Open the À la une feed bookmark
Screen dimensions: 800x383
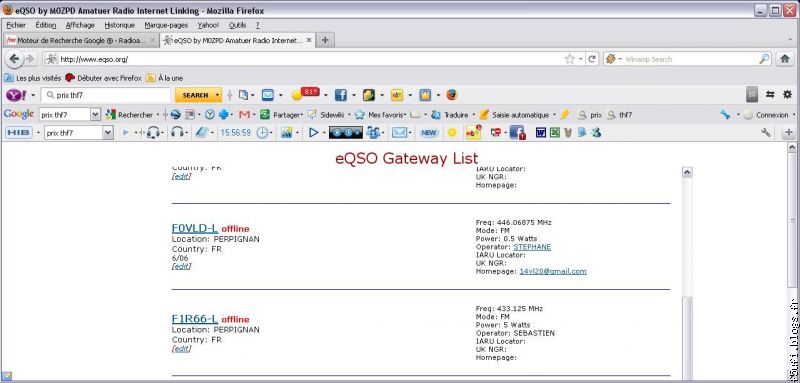(x=164, y=78)
